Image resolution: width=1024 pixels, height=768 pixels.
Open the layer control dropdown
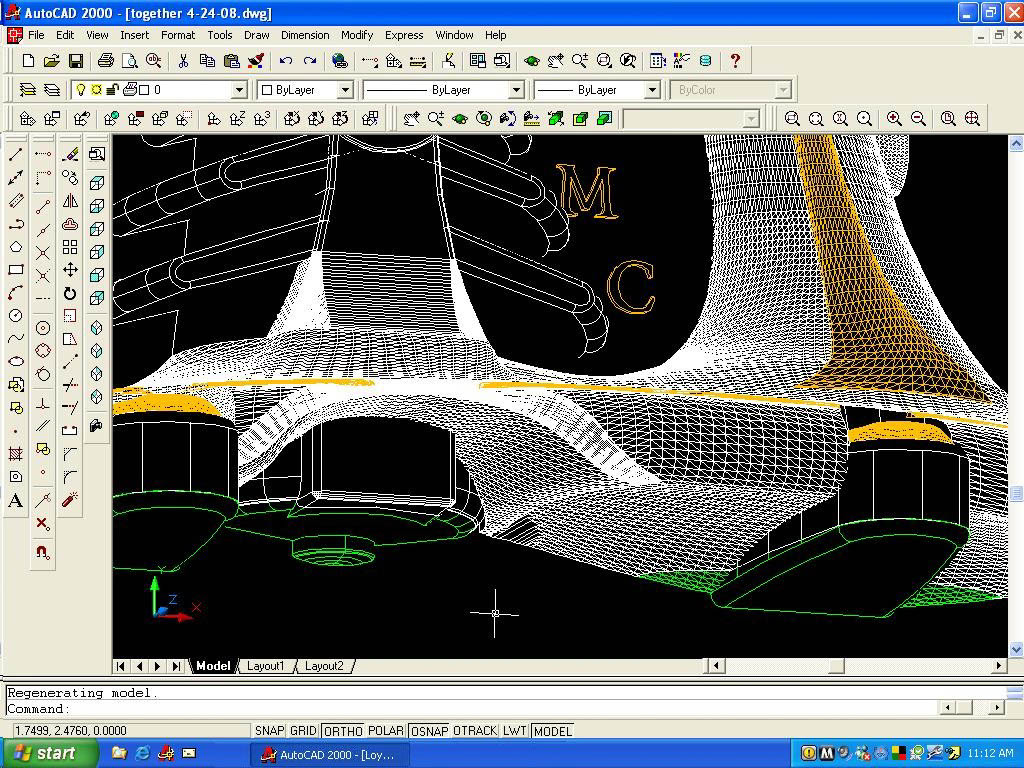pos(240,89)
